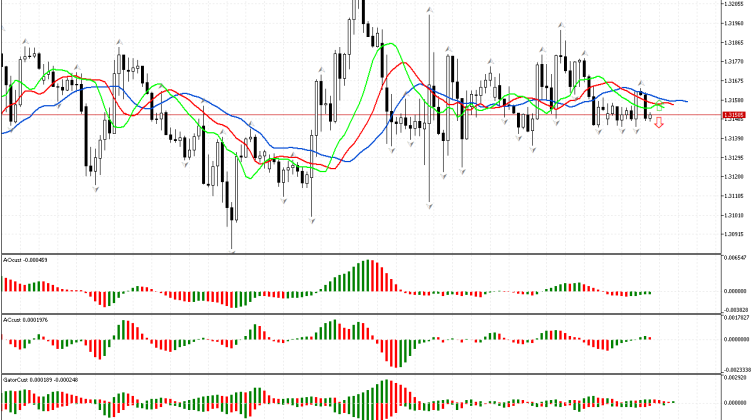Click the 1.31010 price scale label
The image size is (752, 420).
click(x=735, y=215)
